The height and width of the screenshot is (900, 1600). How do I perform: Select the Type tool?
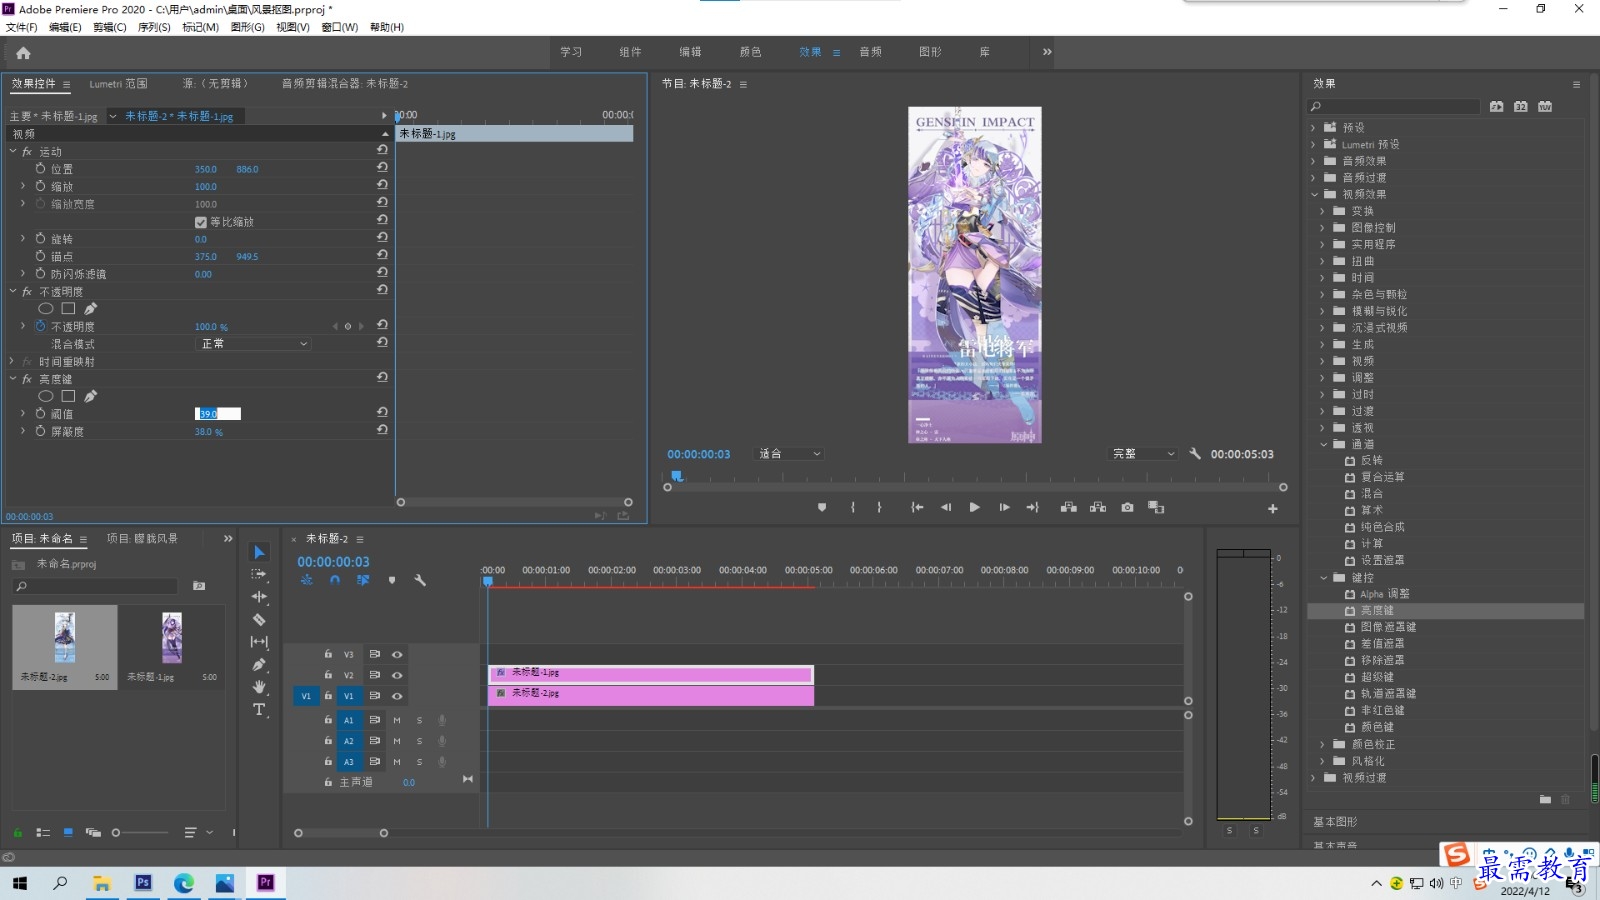point(259,709)
